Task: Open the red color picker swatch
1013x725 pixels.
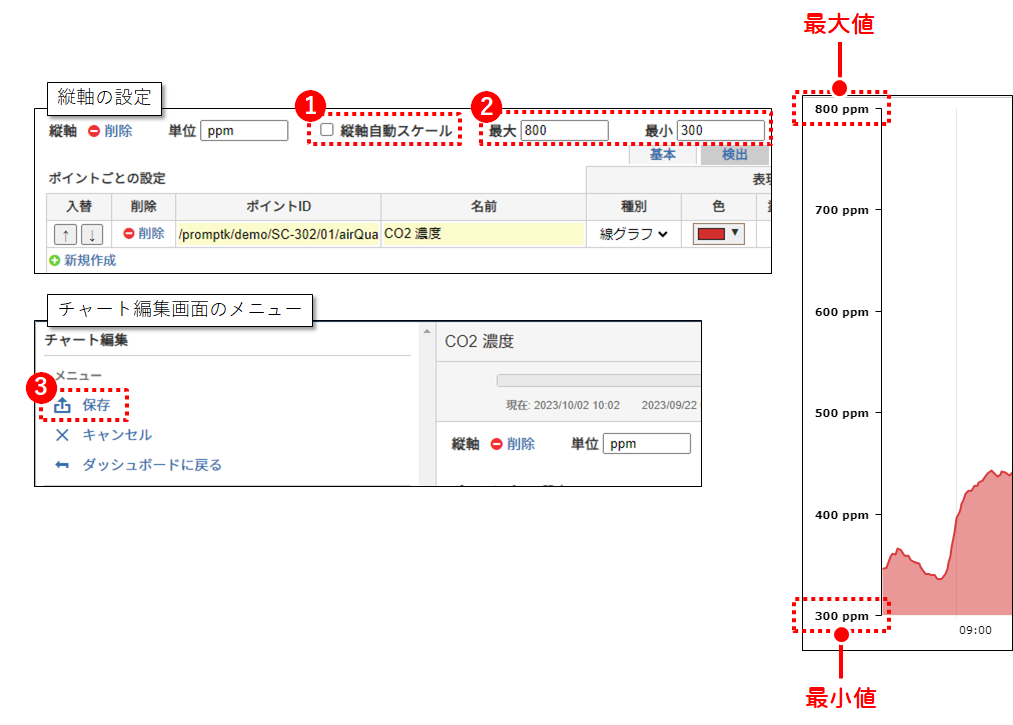Action: [718, 234]
